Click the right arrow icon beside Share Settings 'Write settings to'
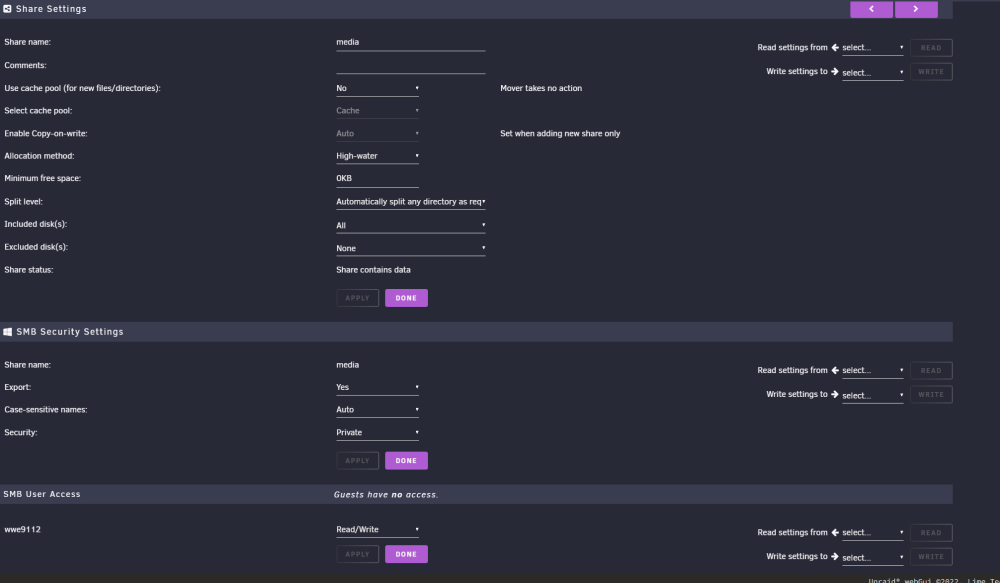 pyautogui.click(x=835, y=71)
